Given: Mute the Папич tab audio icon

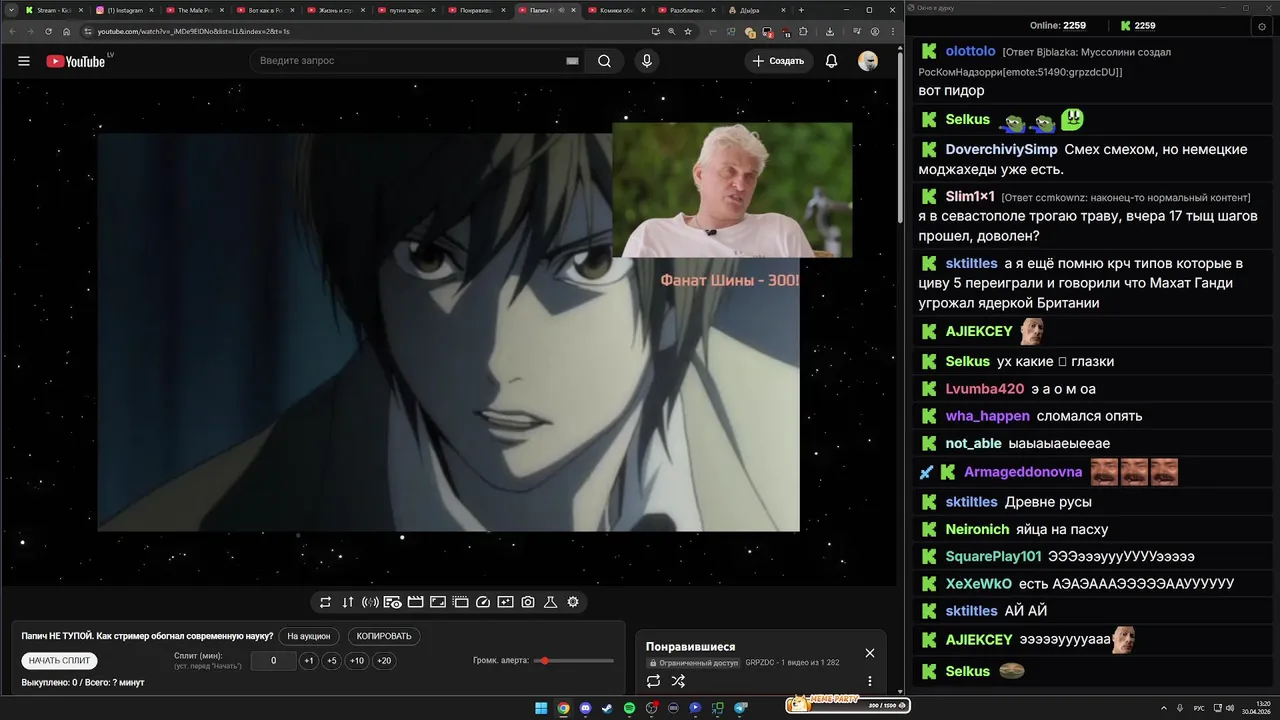Looking at the screenshot, I should [562, 10].
